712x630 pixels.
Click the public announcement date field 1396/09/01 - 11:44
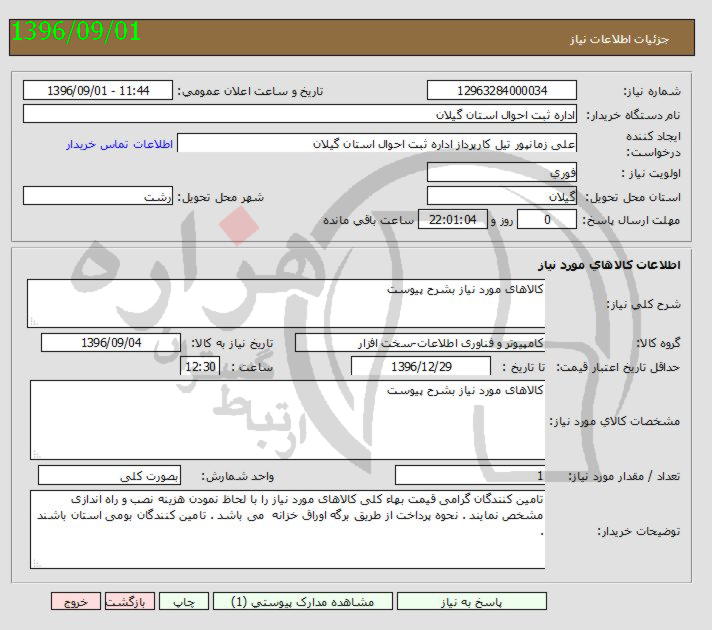pos(98,90)
